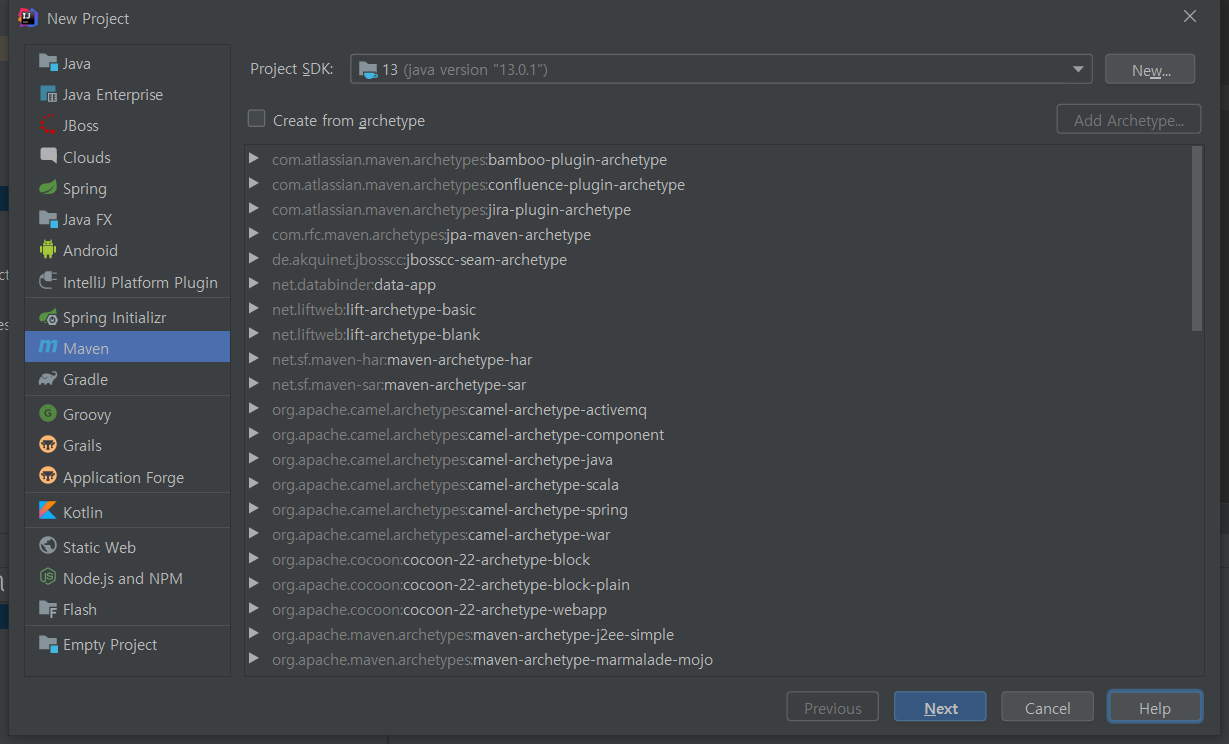Select the Kotlin project generator icon
Screen dimensions: 1229x744
pos(47,510)
